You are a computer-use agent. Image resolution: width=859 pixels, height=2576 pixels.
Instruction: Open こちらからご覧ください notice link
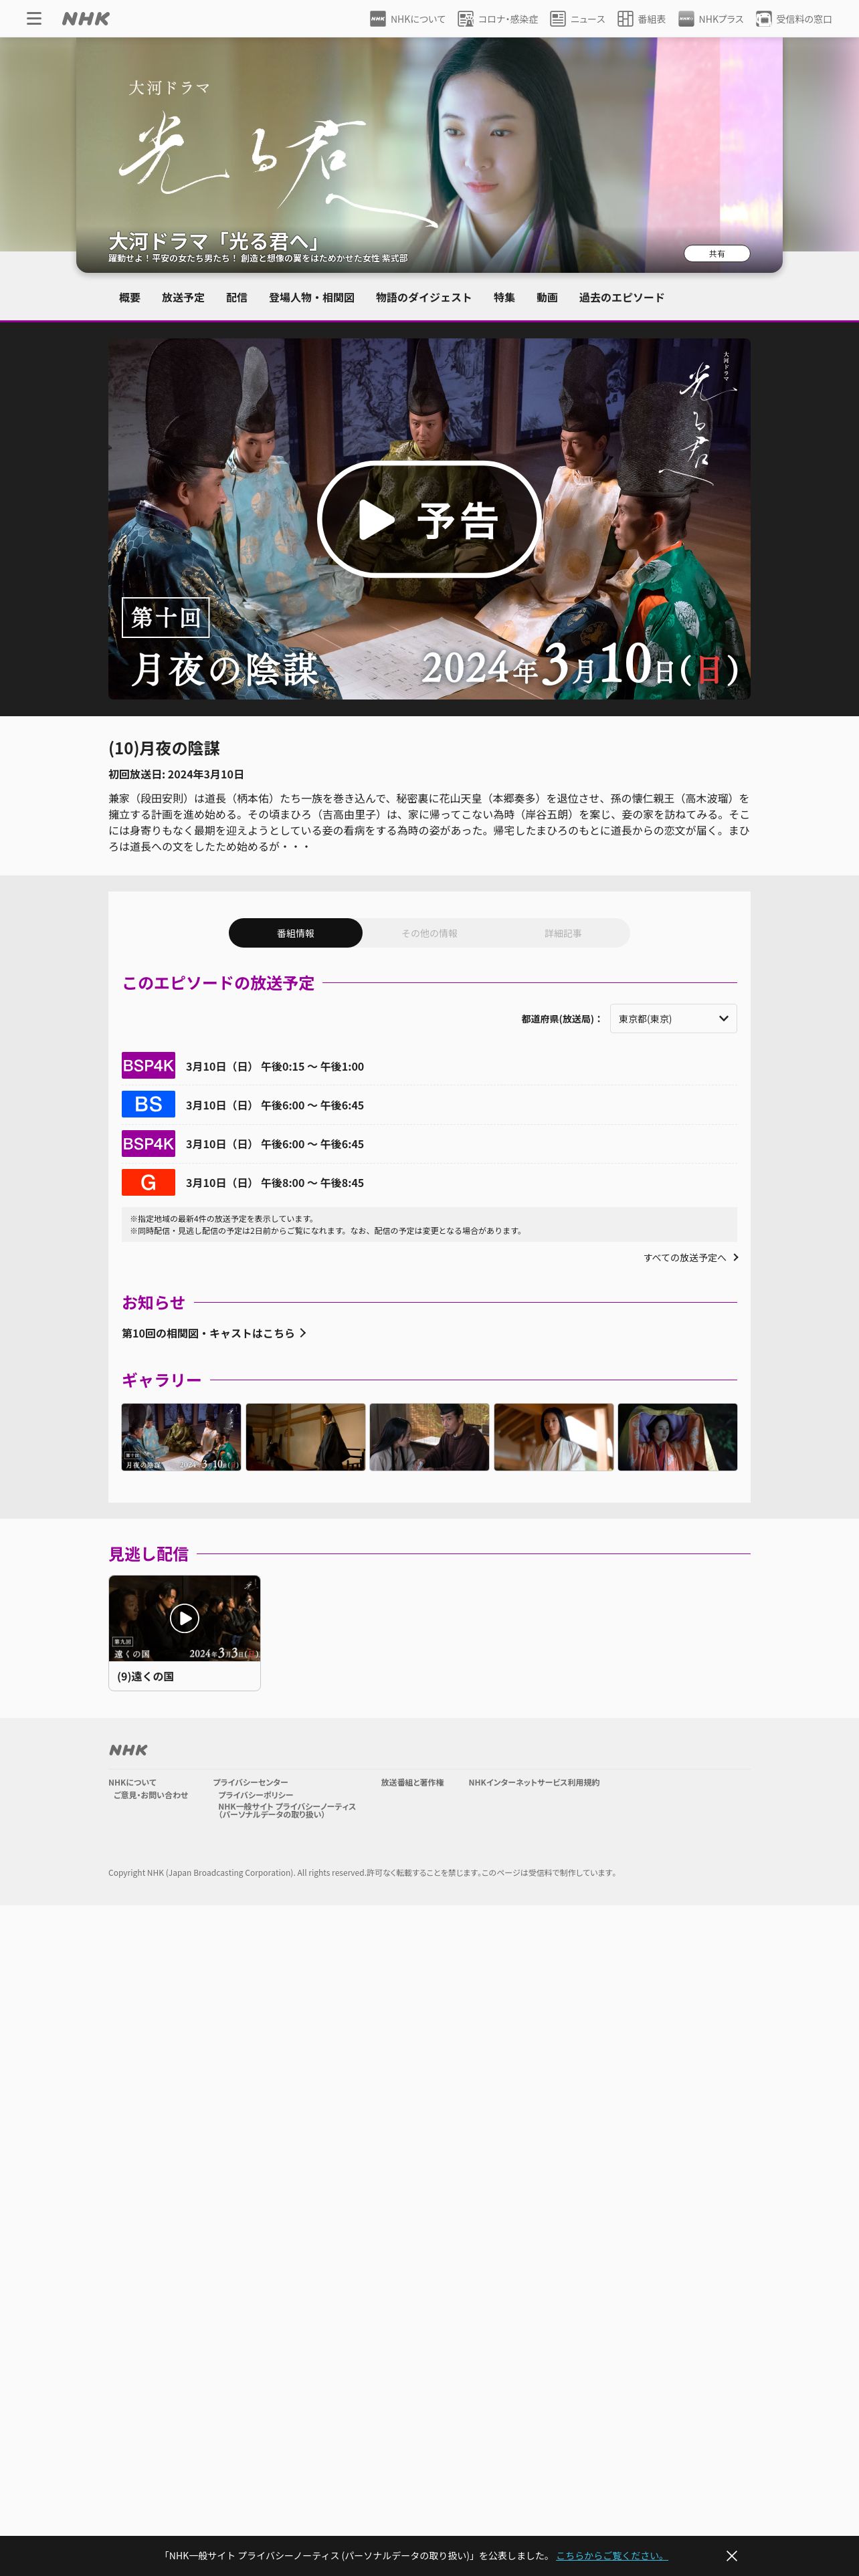tap(611, 2555)
